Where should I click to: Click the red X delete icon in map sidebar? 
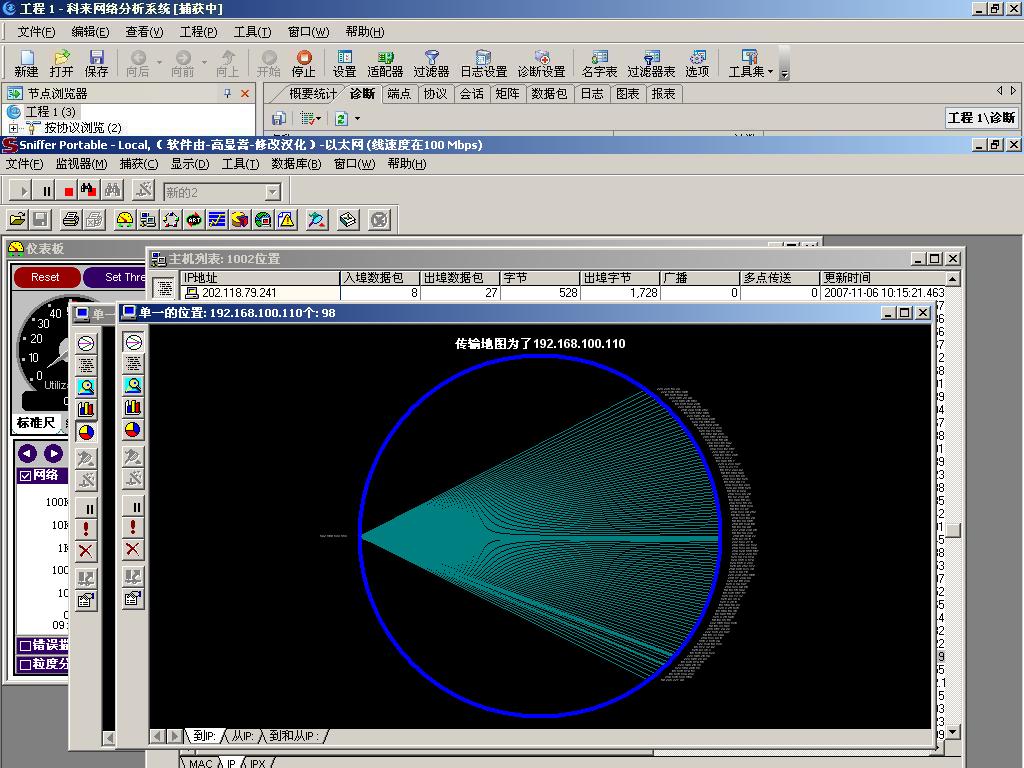133,549
